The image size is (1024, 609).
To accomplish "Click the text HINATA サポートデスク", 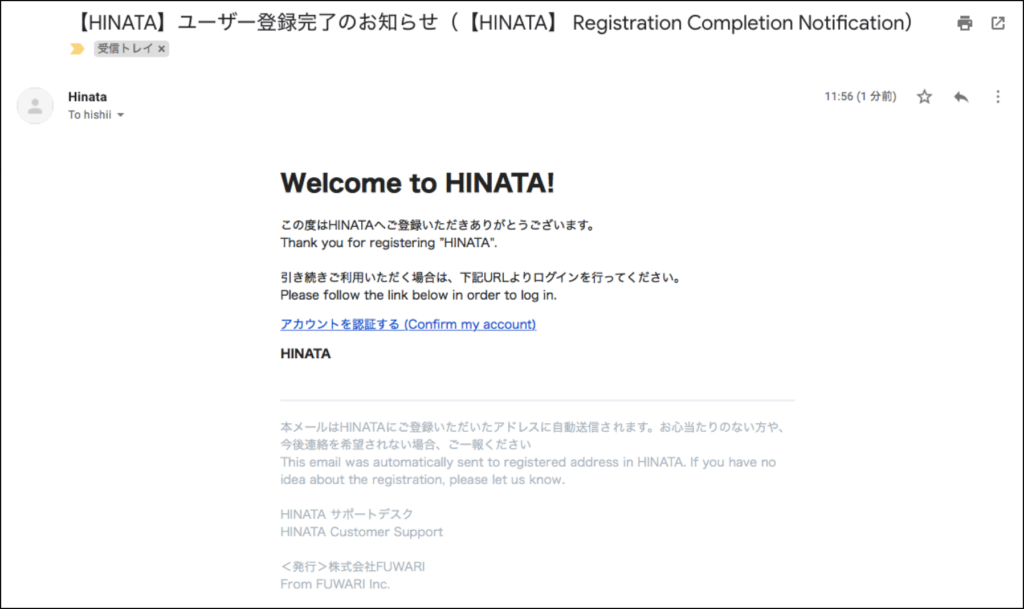I will tap(347, 514).
